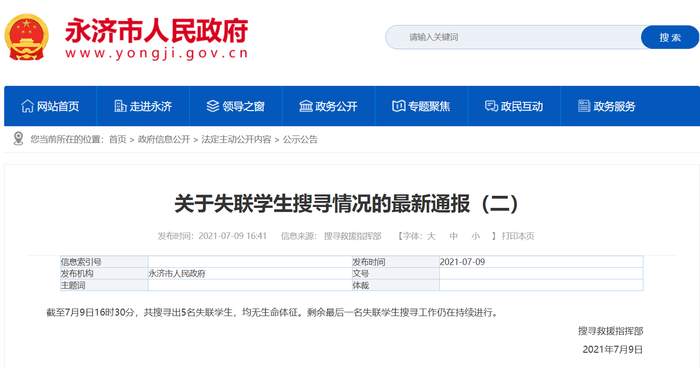The image size is (700, 368).
Task: Open the 政务公开 navigation menu
Action: [329, 106]
